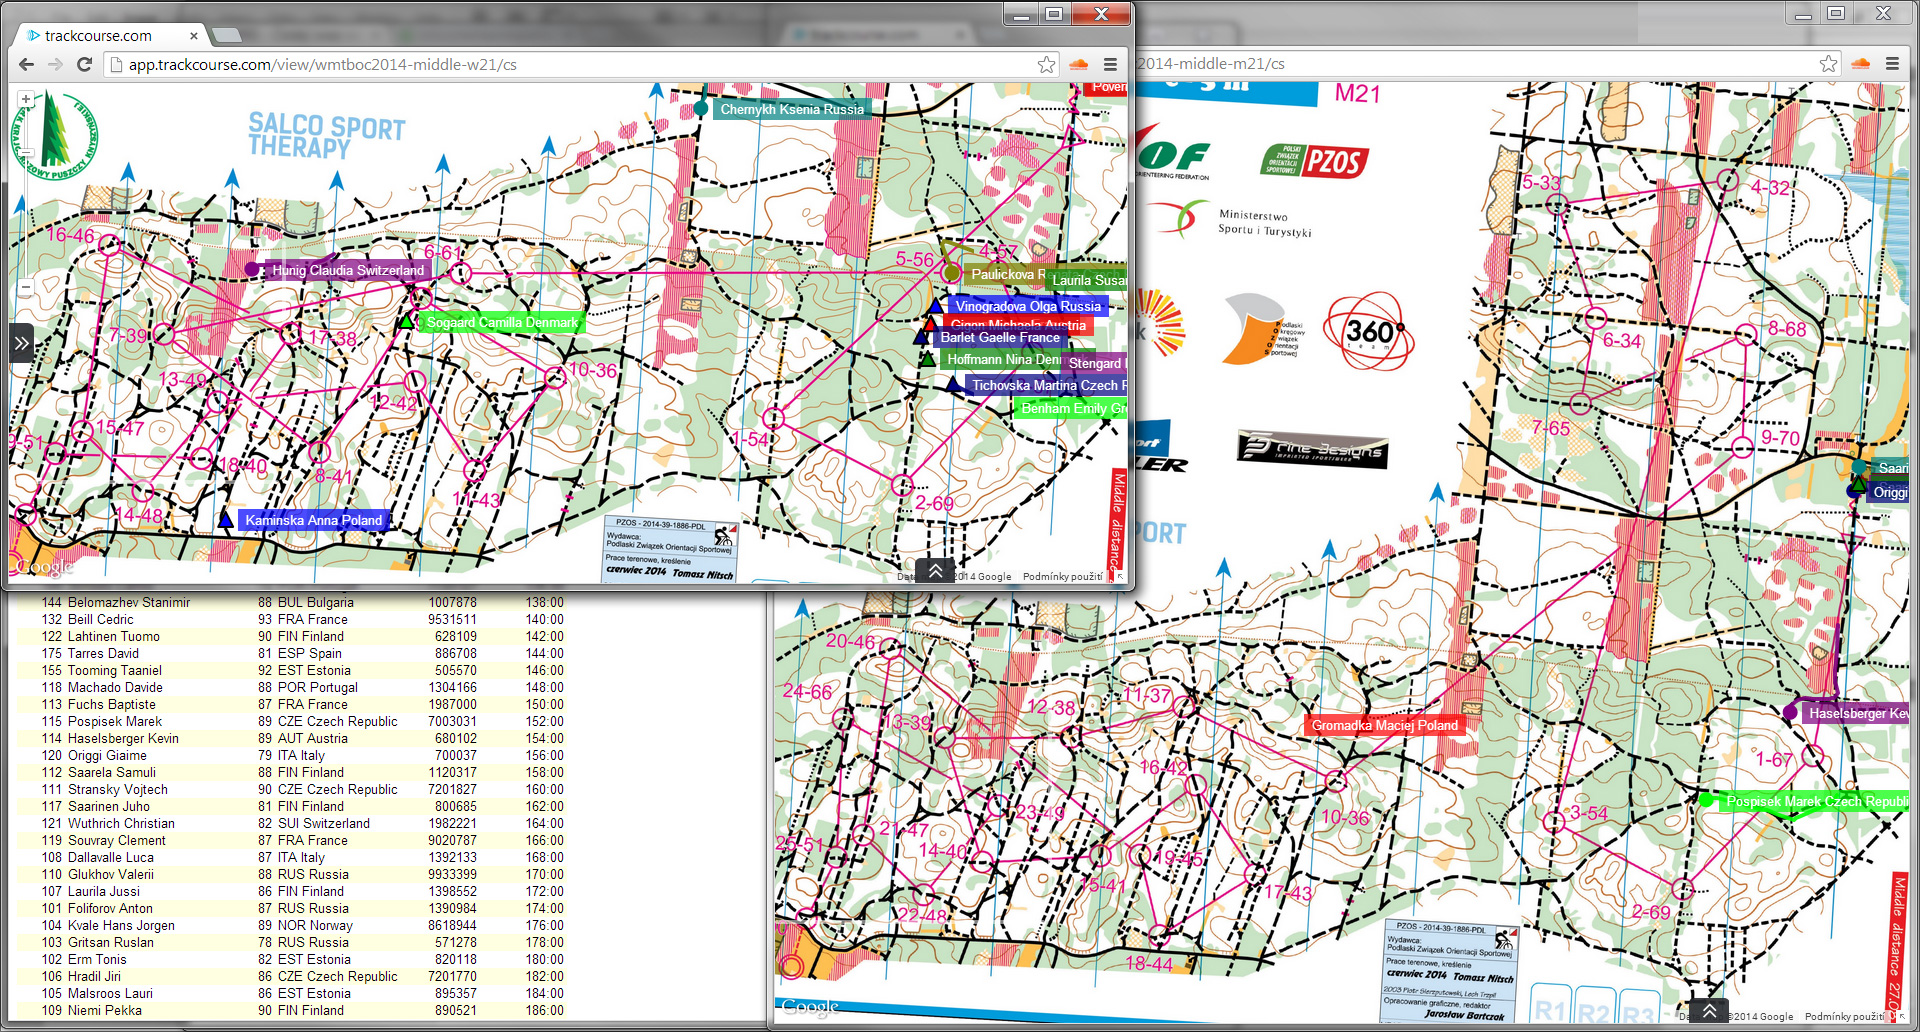Select Chernykh Ksenia Russia runner label
The image size is (1920, 1032).
[792, 109]
